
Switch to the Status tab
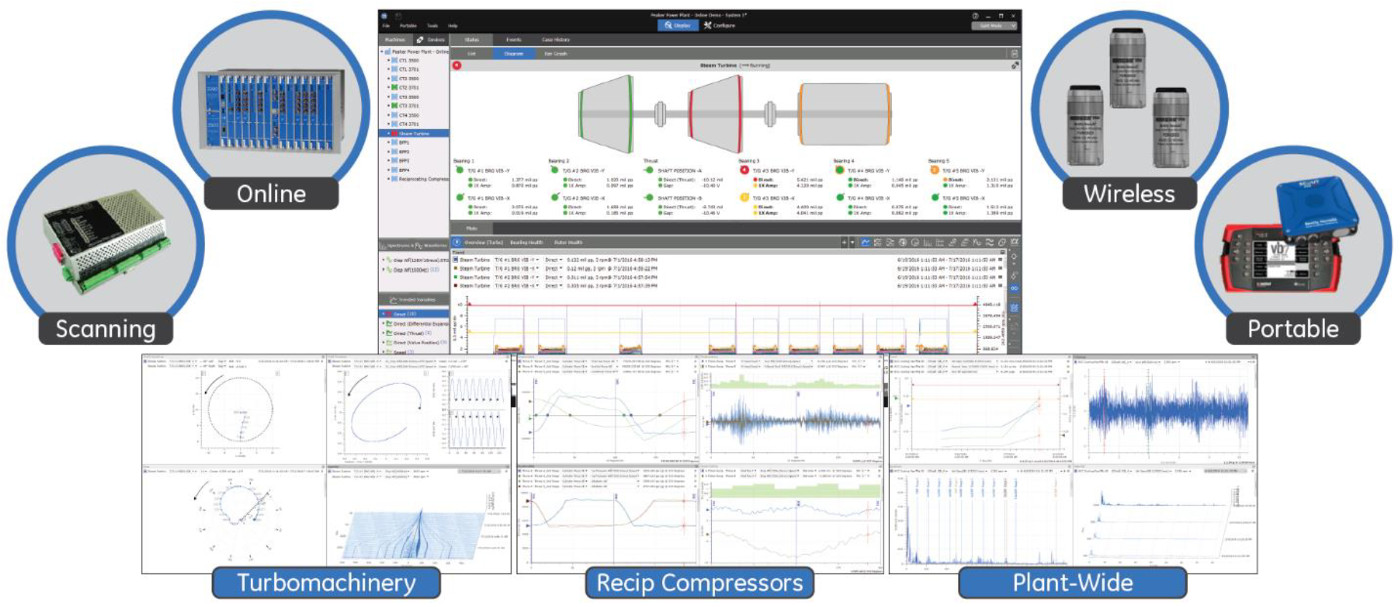coord(471,40)
